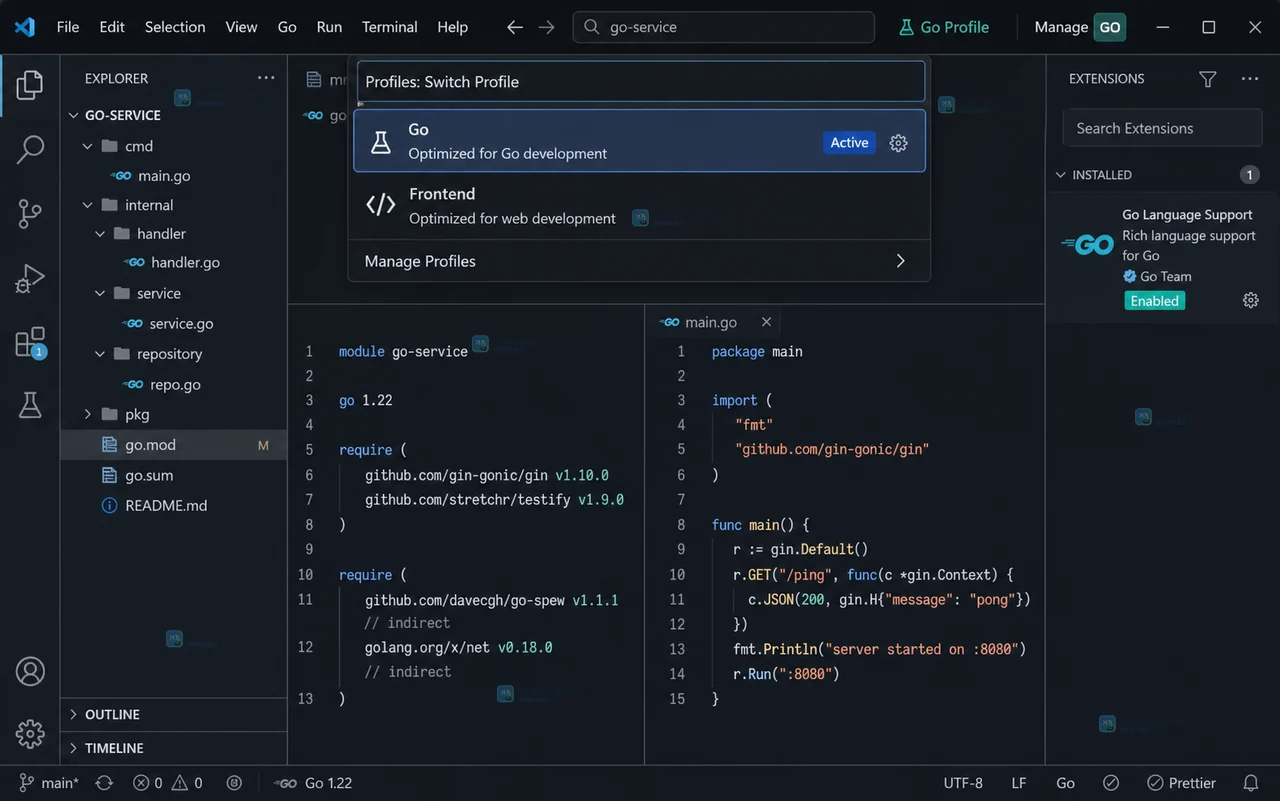Screen dimensions: 1280x801
Task: Open the Run and Debug view
Action: [x=30, y=278]
